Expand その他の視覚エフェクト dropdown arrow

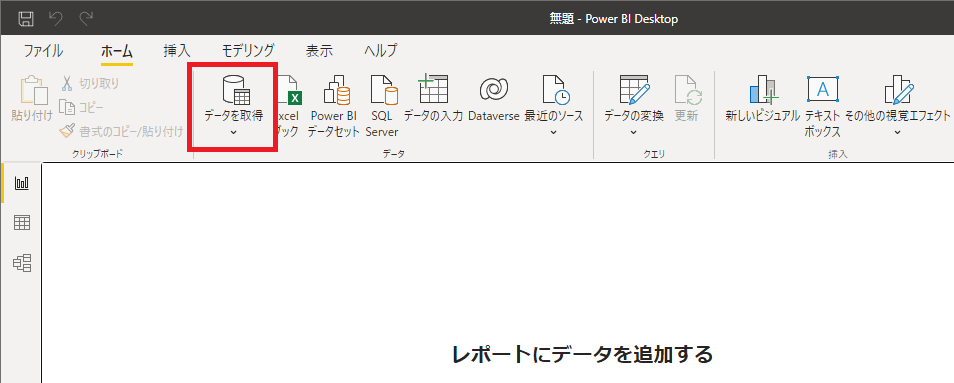pyautogui.click(x=897, y=132)
